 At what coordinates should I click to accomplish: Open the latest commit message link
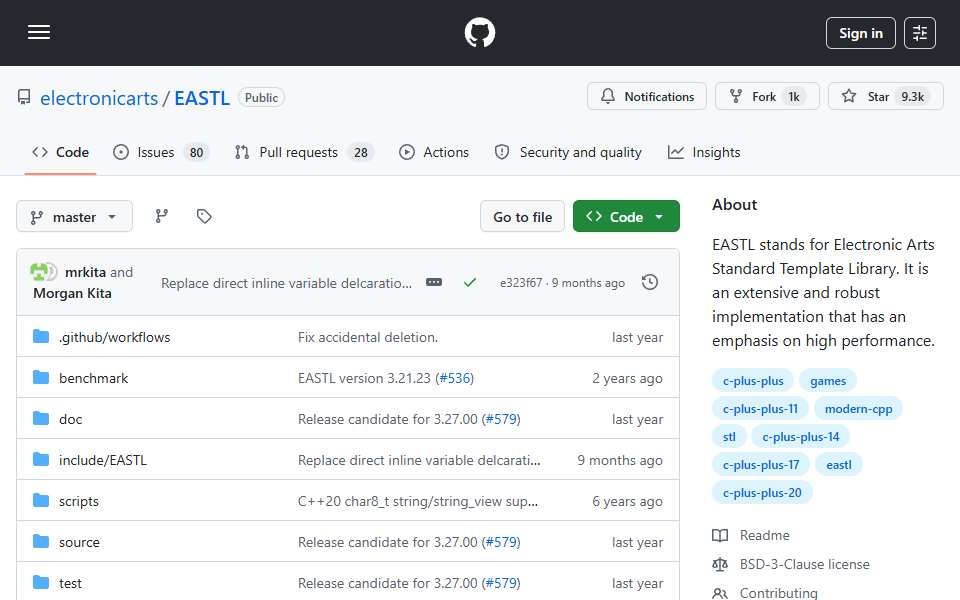[286, 283]
